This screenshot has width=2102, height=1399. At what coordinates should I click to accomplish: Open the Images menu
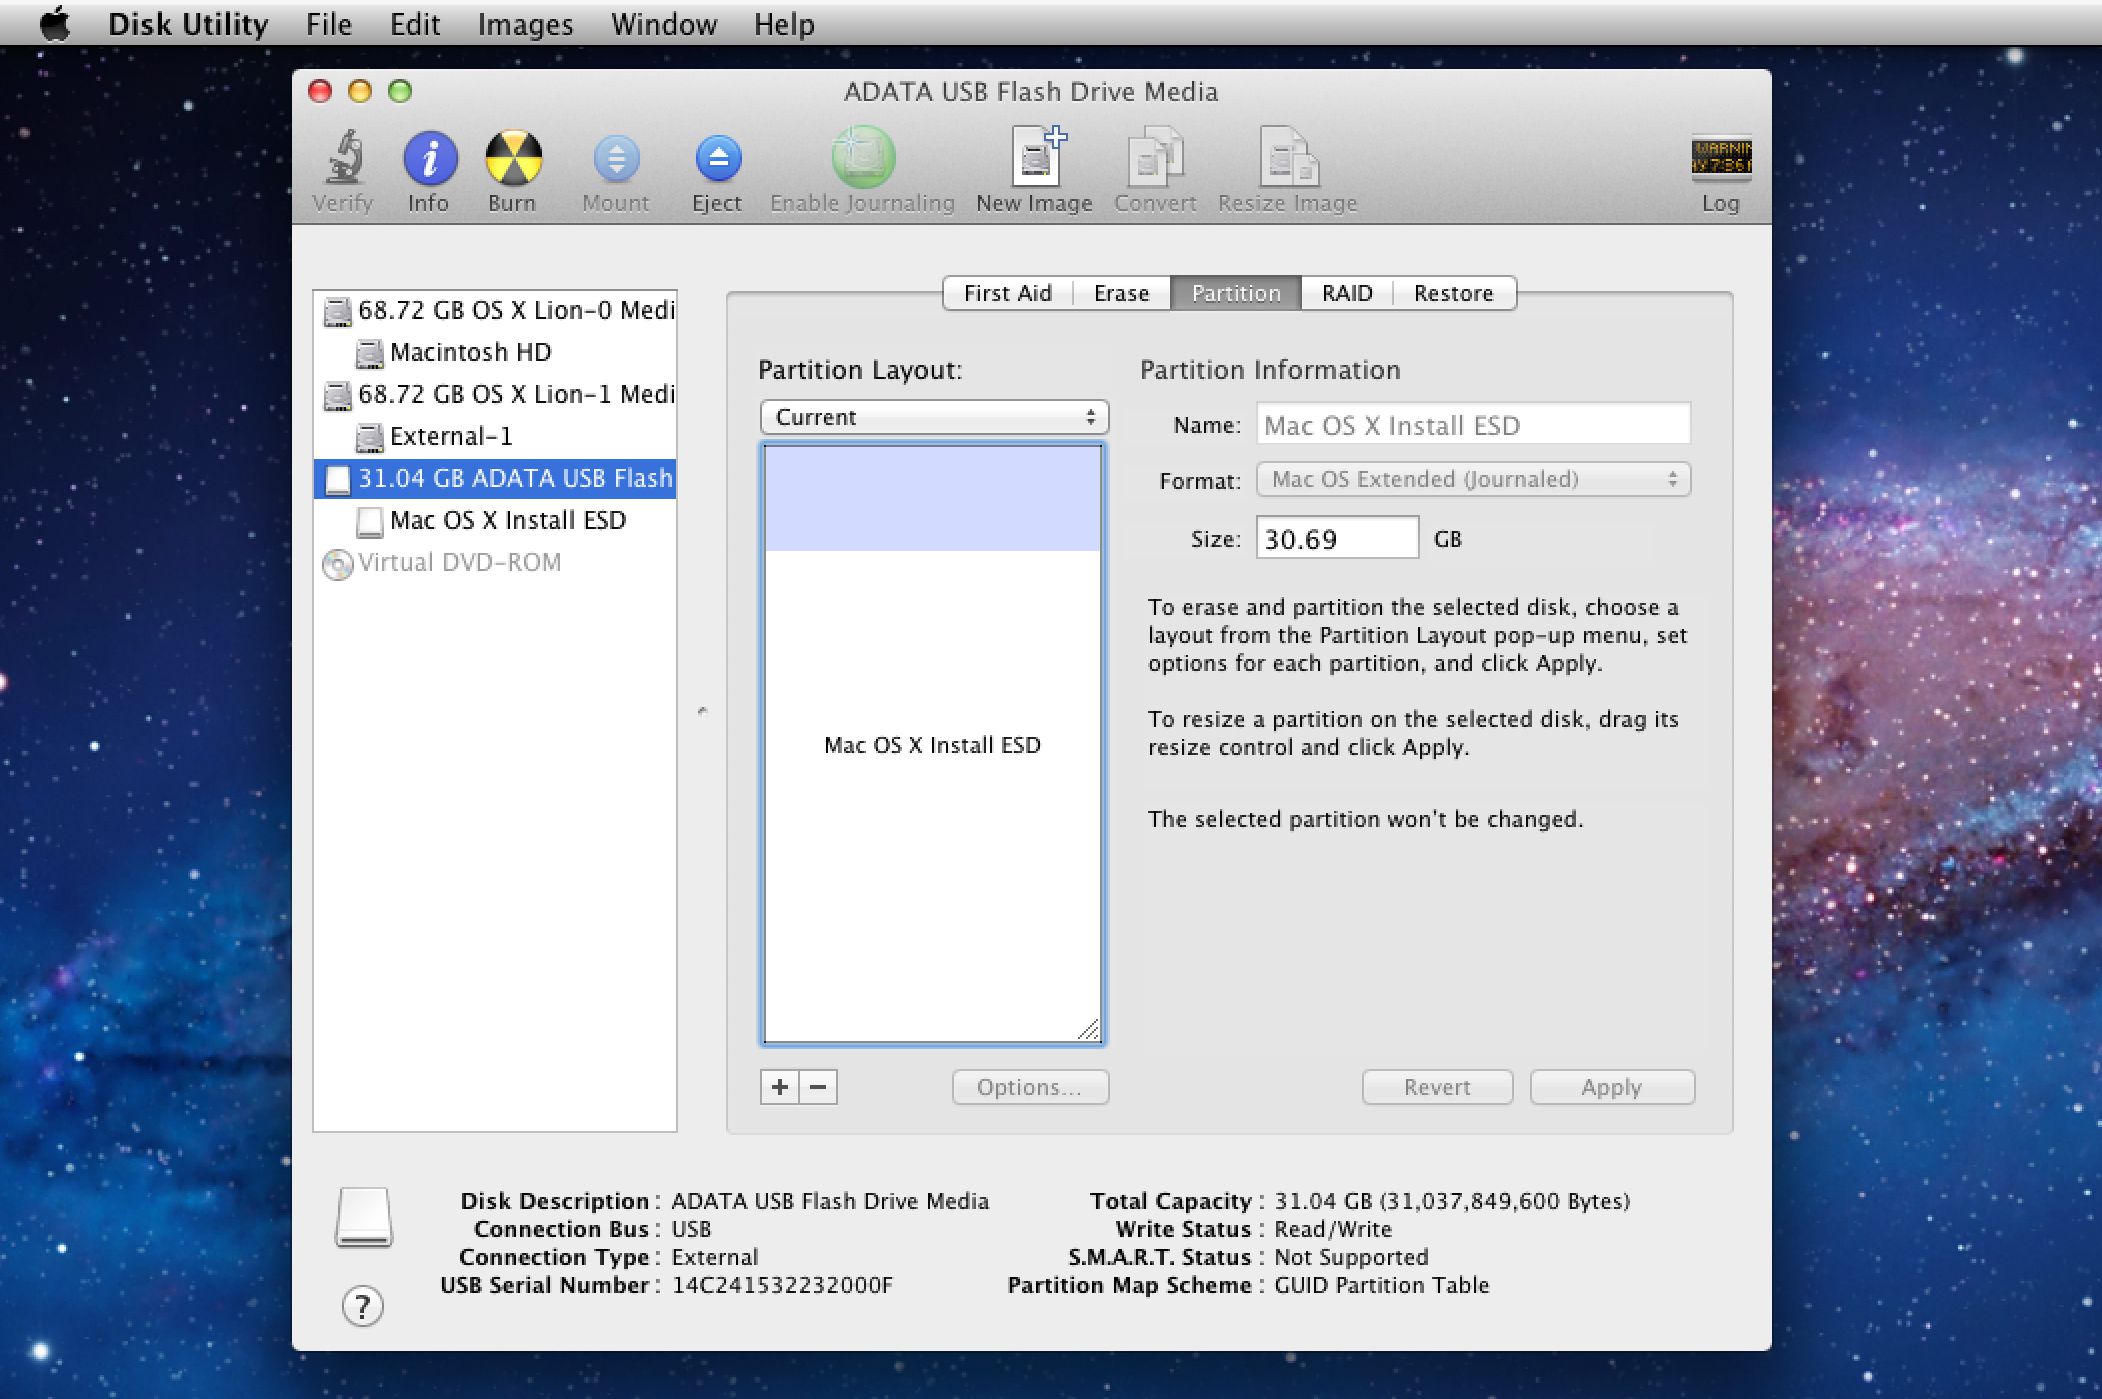click(x=525, y=24)
